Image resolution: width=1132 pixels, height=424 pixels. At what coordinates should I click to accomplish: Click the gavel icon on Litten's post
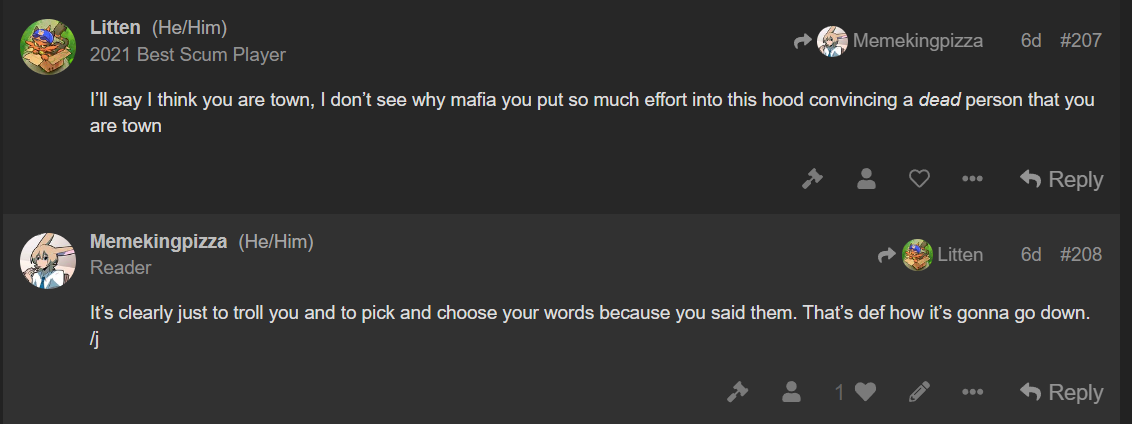tap(812, 178)
